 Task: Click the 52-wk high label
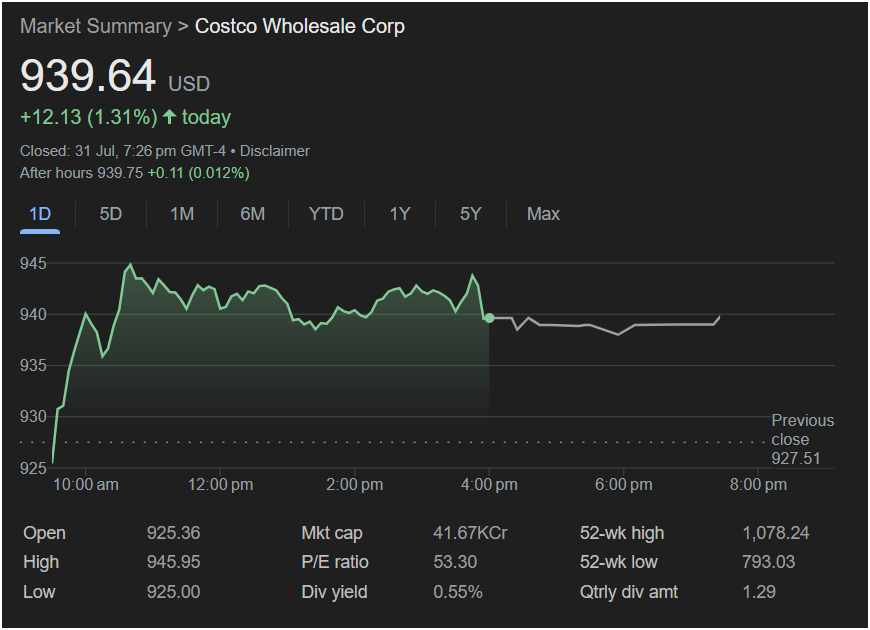tap(621, 533)
